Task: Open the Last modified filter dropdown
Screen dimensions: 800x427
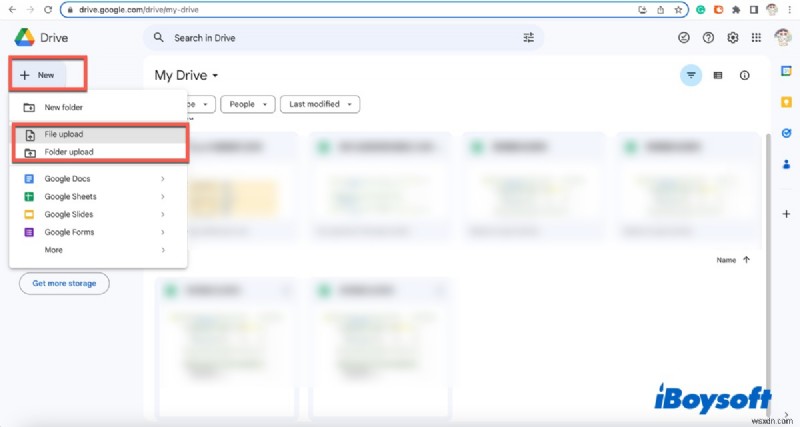Action: point(320,104)
